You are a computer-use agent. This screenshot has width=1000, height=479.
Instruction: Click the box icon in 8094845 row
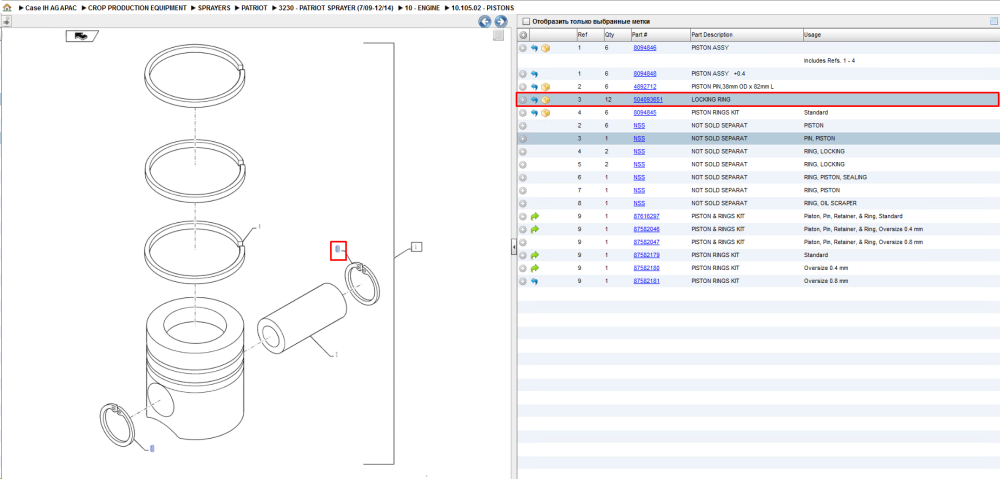click(x=545, y=113)
